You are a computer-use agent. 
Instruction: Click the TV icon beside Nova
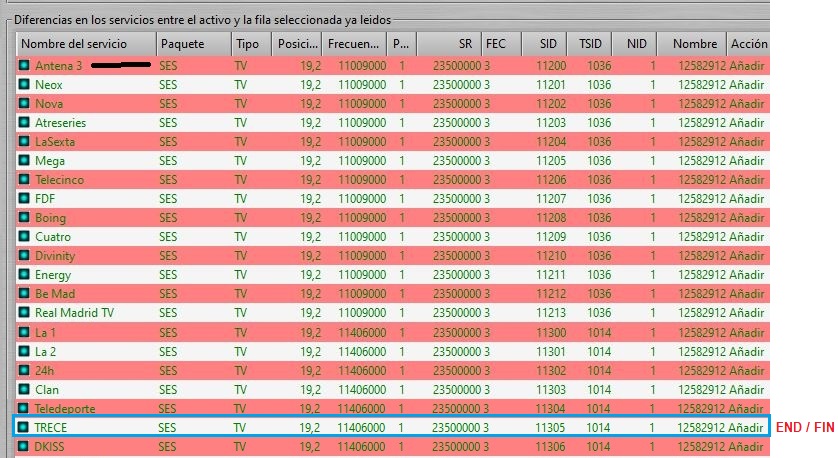pyautogui.click(x=24, y=103)
